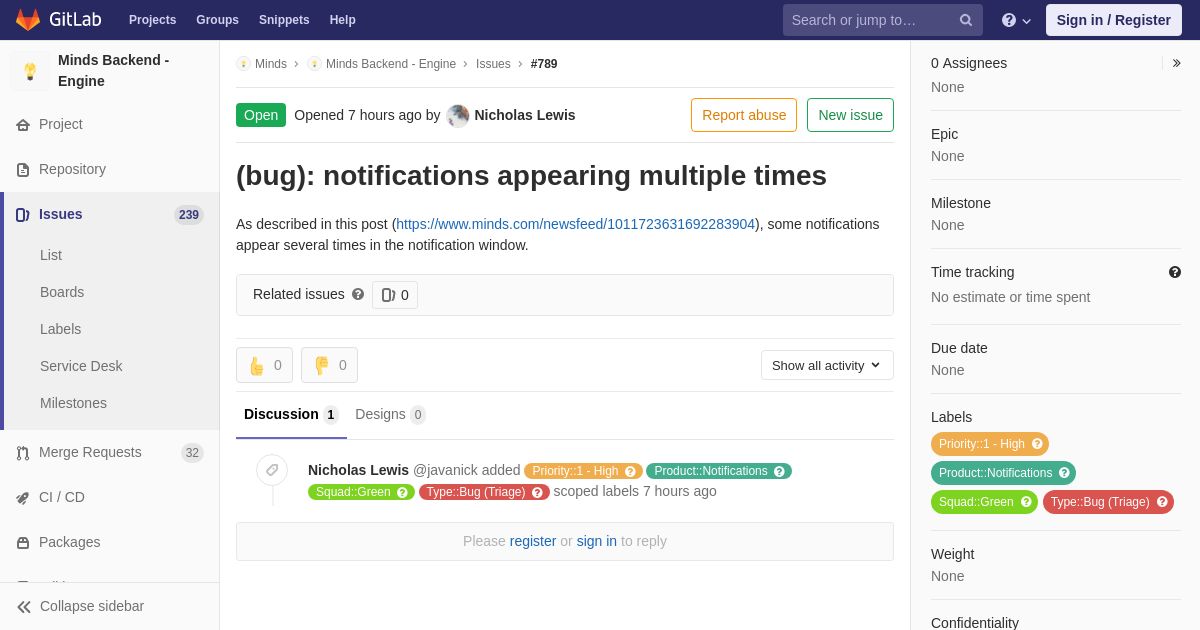Switch to the Discussion tab

(291, 415)
